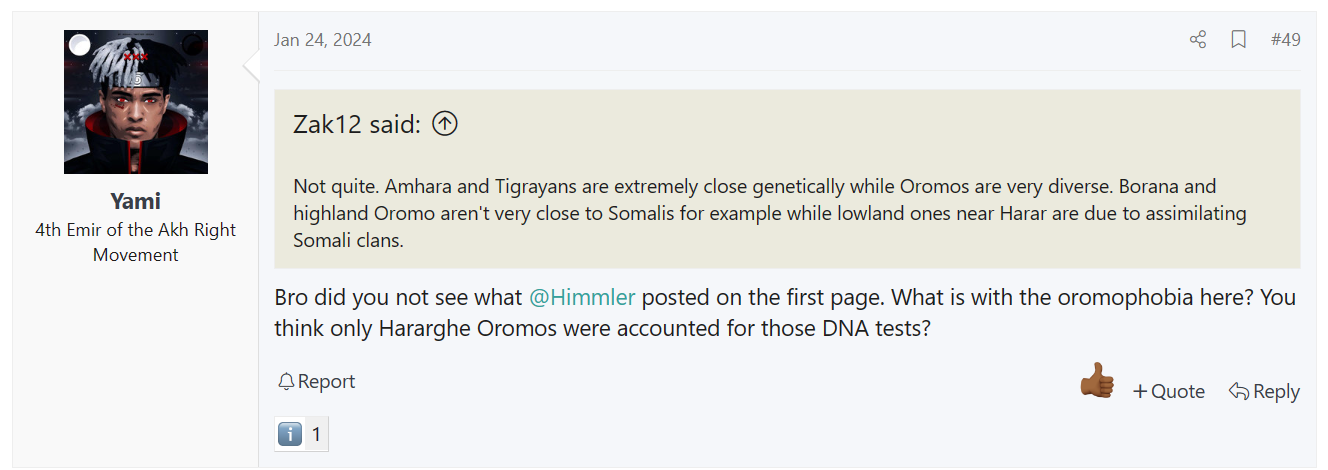Open Yami's username profile link
Viewport: 1328px width, 470px height.
pyautogui.click(x=136, y=201)
